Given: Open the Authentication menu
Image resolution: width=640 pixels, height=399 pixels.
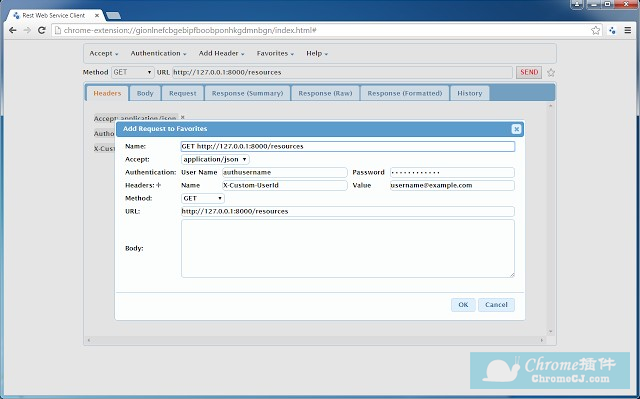Looking at the screenshot, I should point(158,53).
